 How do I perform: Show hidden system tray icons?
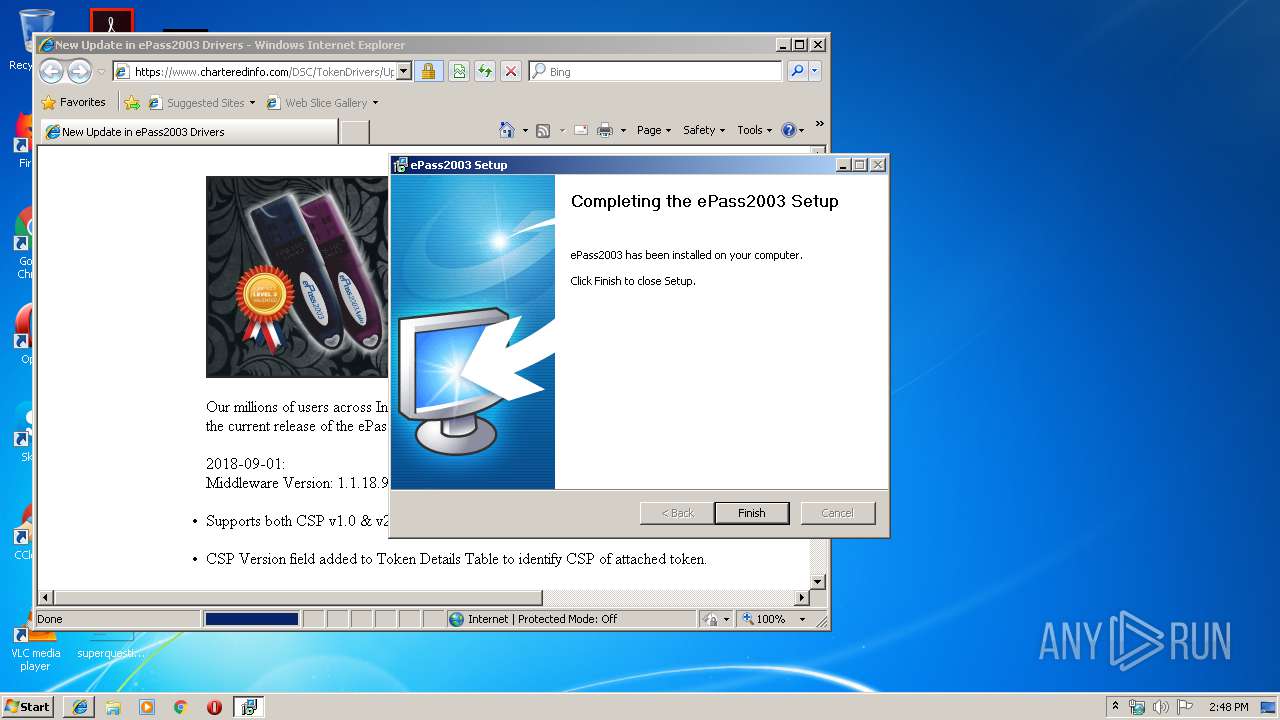[x=1116, y=706]
